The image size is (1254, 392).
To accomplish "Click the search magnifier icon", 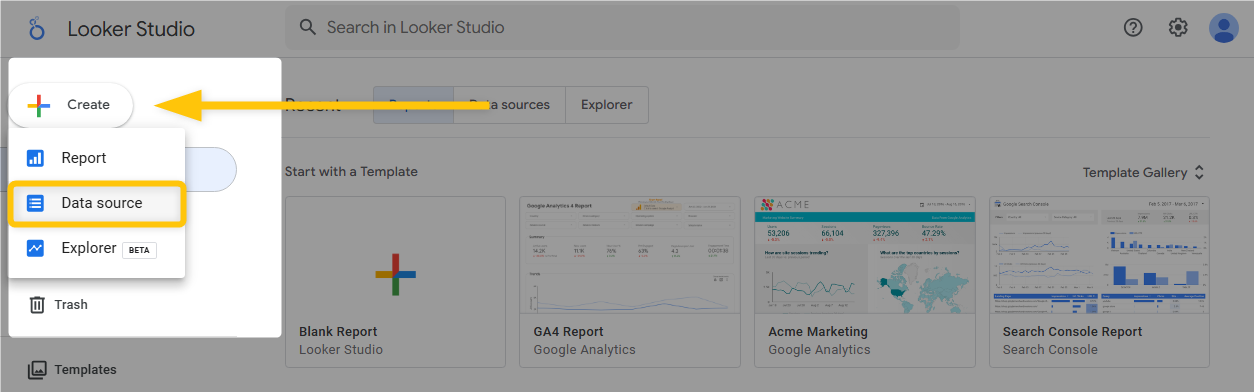I will (x=308, y=28).
